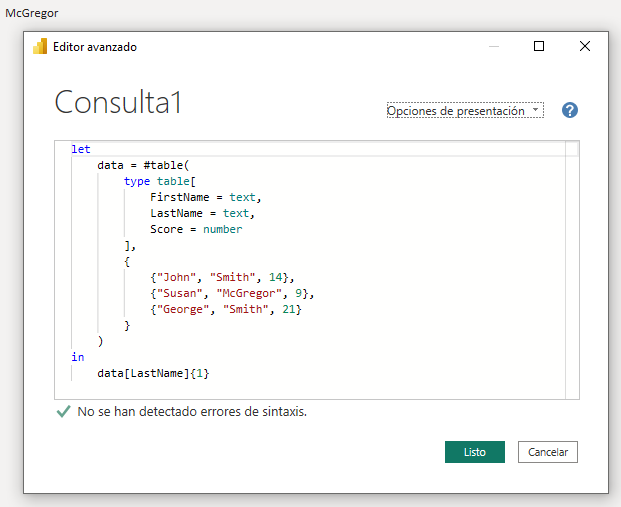Screen dimensions: 621x507
Task: Click the "Score = number" code line
Action: (196, 229)
